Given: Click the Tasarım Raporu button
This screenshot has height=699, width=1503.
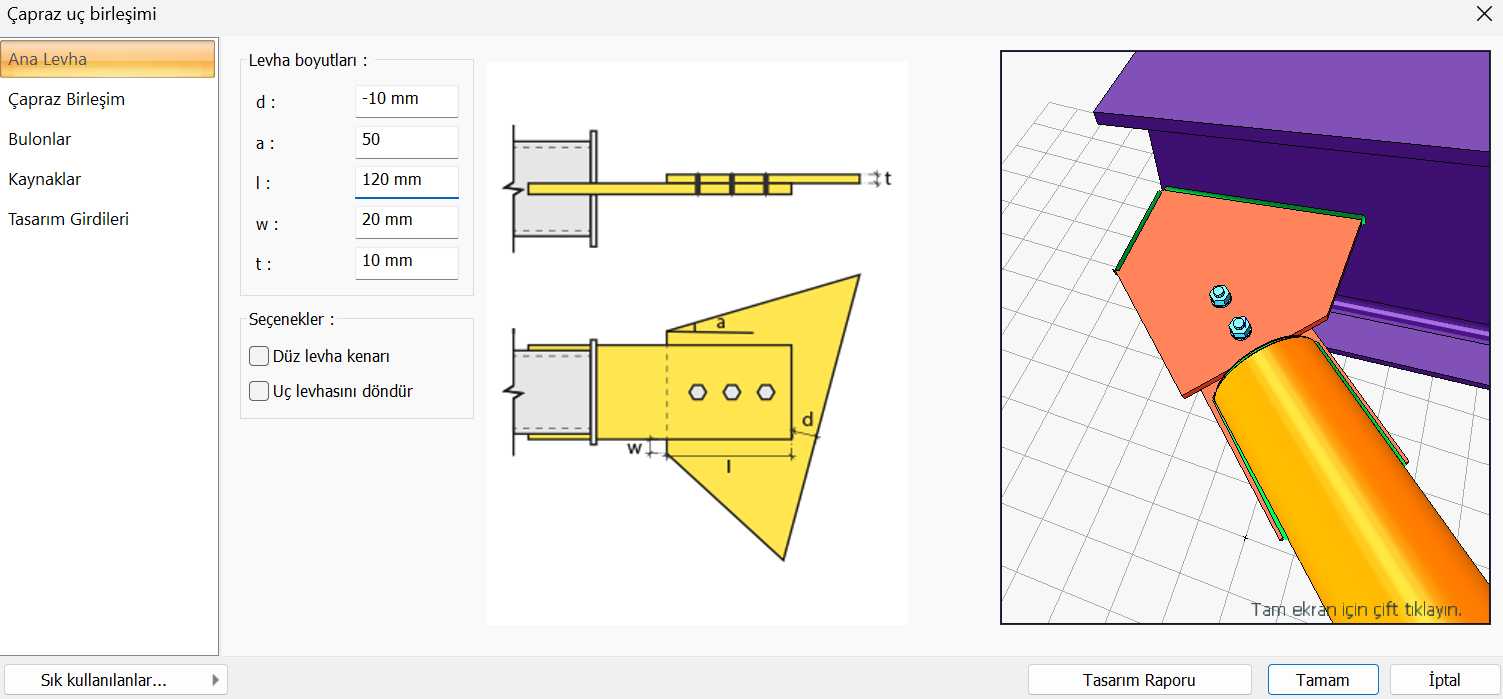Looking at the screenshot, I should click(x=1139, y=680).
